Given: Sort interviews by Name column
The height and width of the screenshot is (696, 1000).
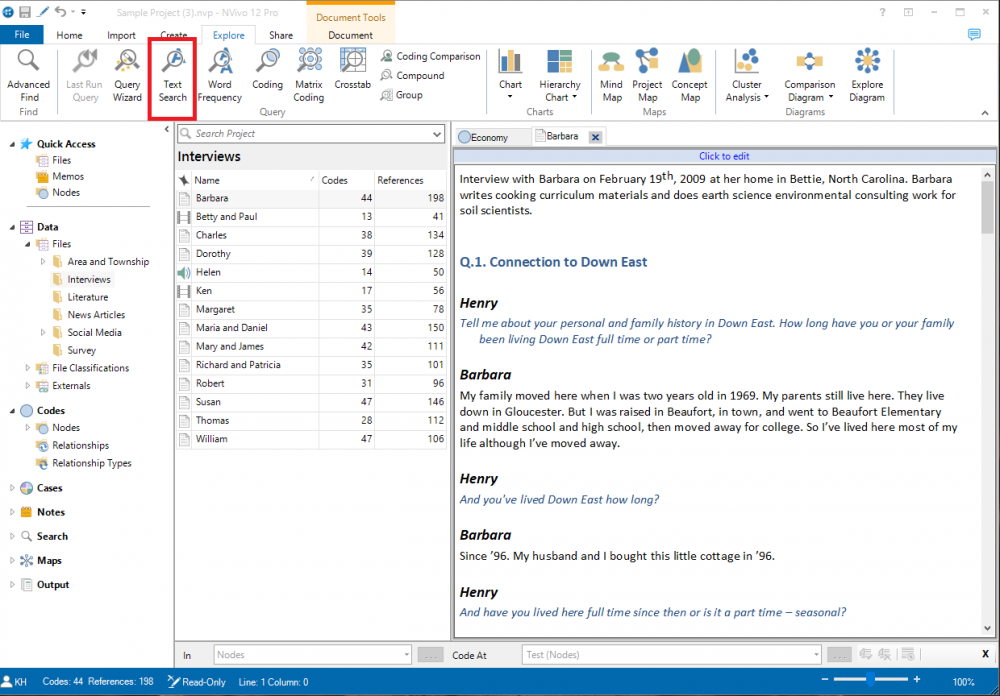Looking at the screenshot, I should 254,181.
